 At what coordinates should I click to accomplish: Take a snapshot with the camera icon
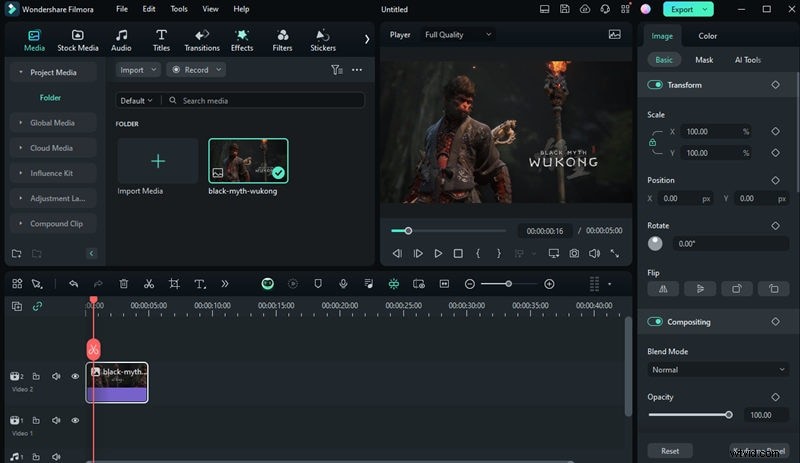(x=574, y=254)
